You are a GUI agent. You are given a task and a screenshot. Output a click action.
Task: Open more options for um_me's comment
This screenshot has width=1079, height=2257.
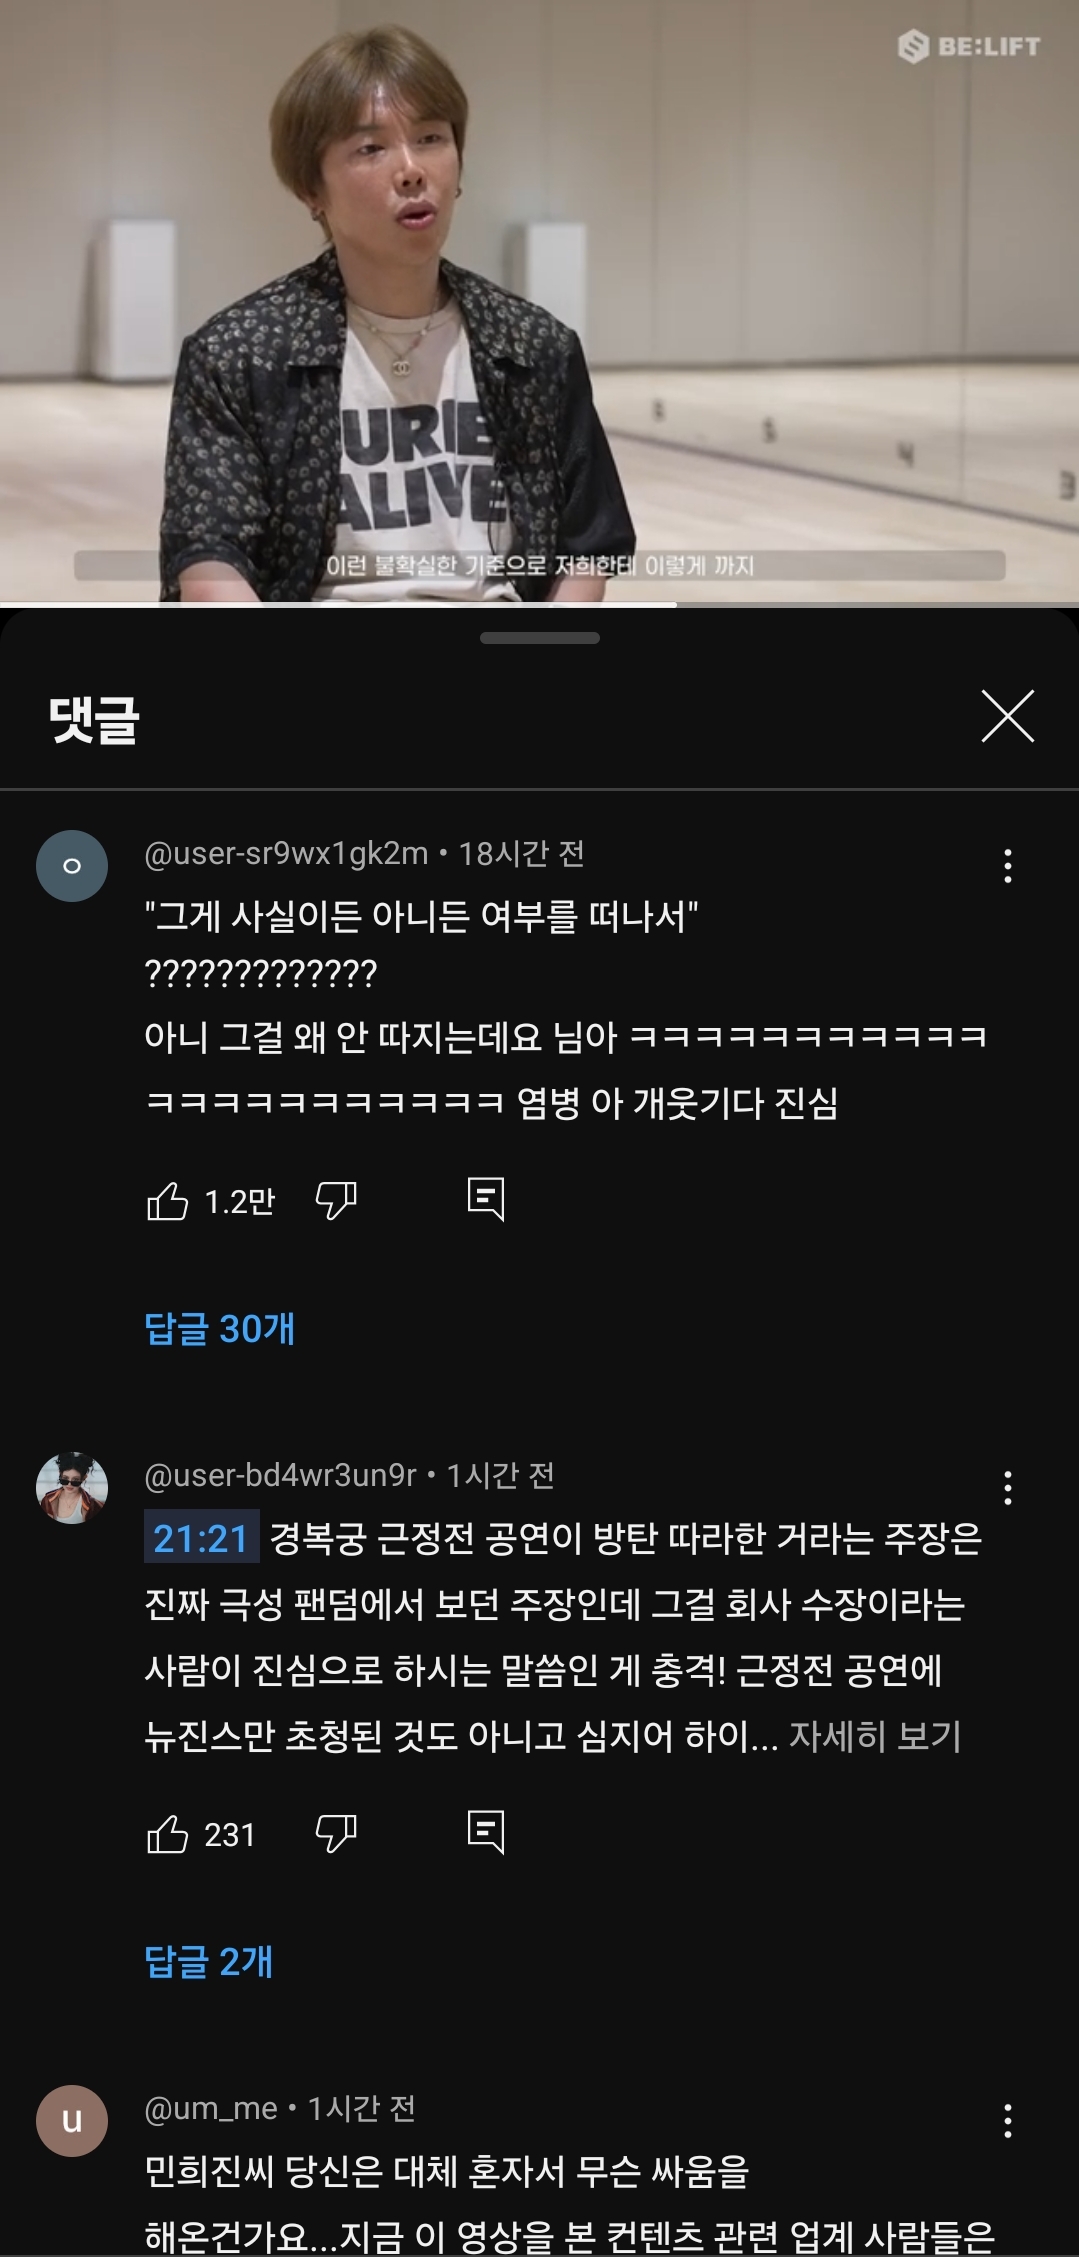point(1007,2121)
